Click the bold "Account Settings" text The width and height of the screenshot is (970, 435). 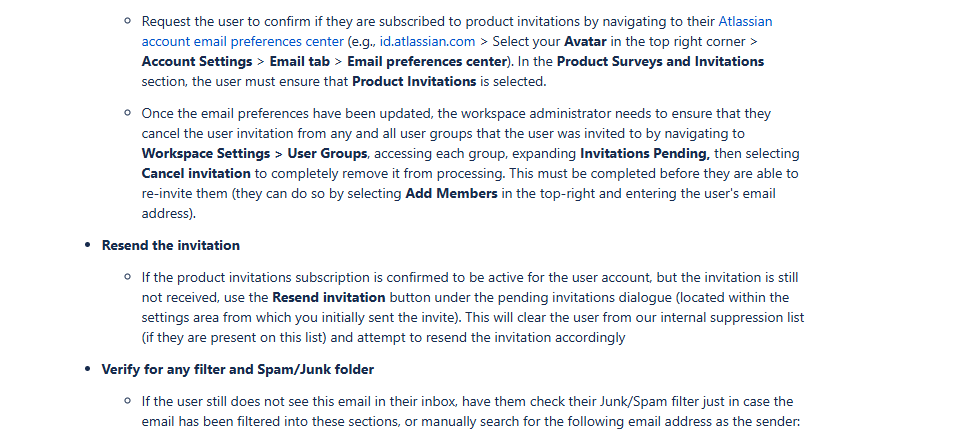(x=197, y=62)
